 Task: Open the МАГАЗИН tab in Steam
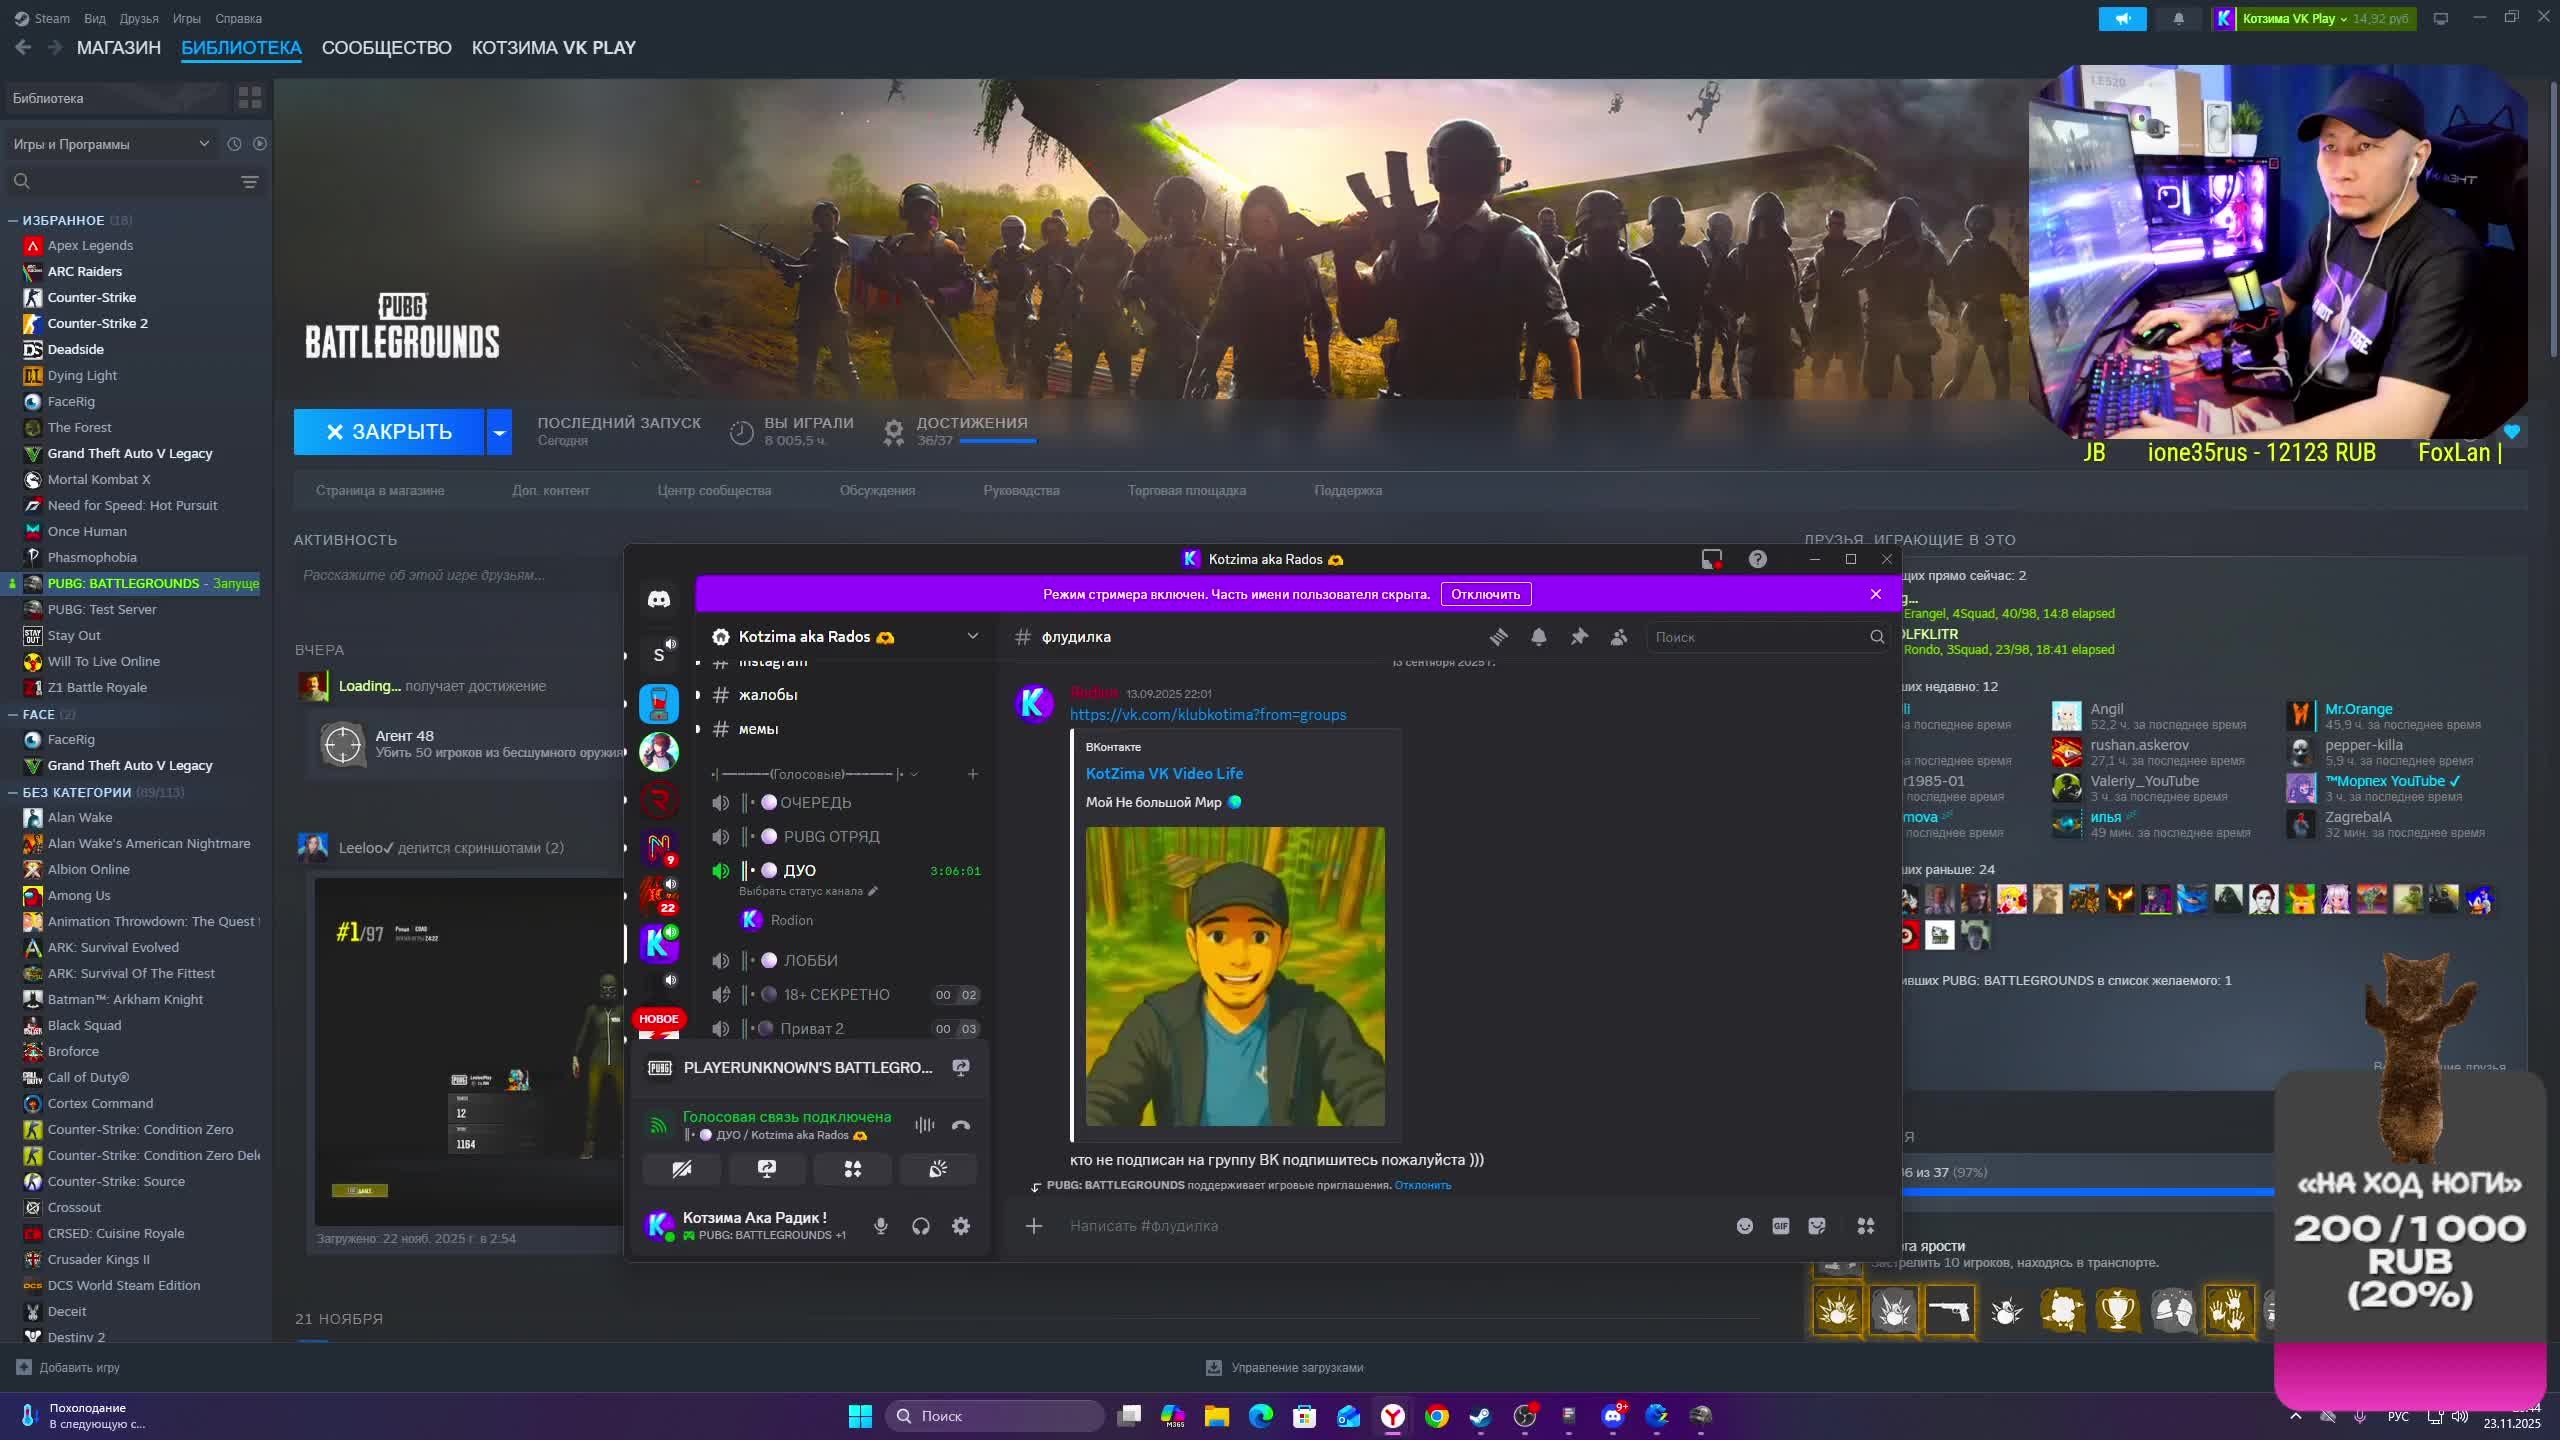click(118, 48)
